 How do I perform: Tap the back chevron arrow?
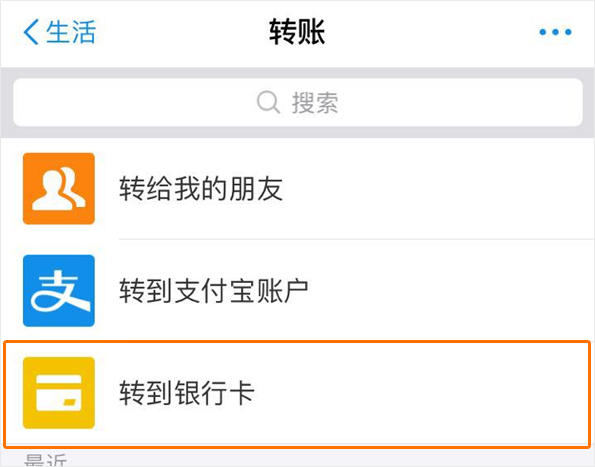31,32
